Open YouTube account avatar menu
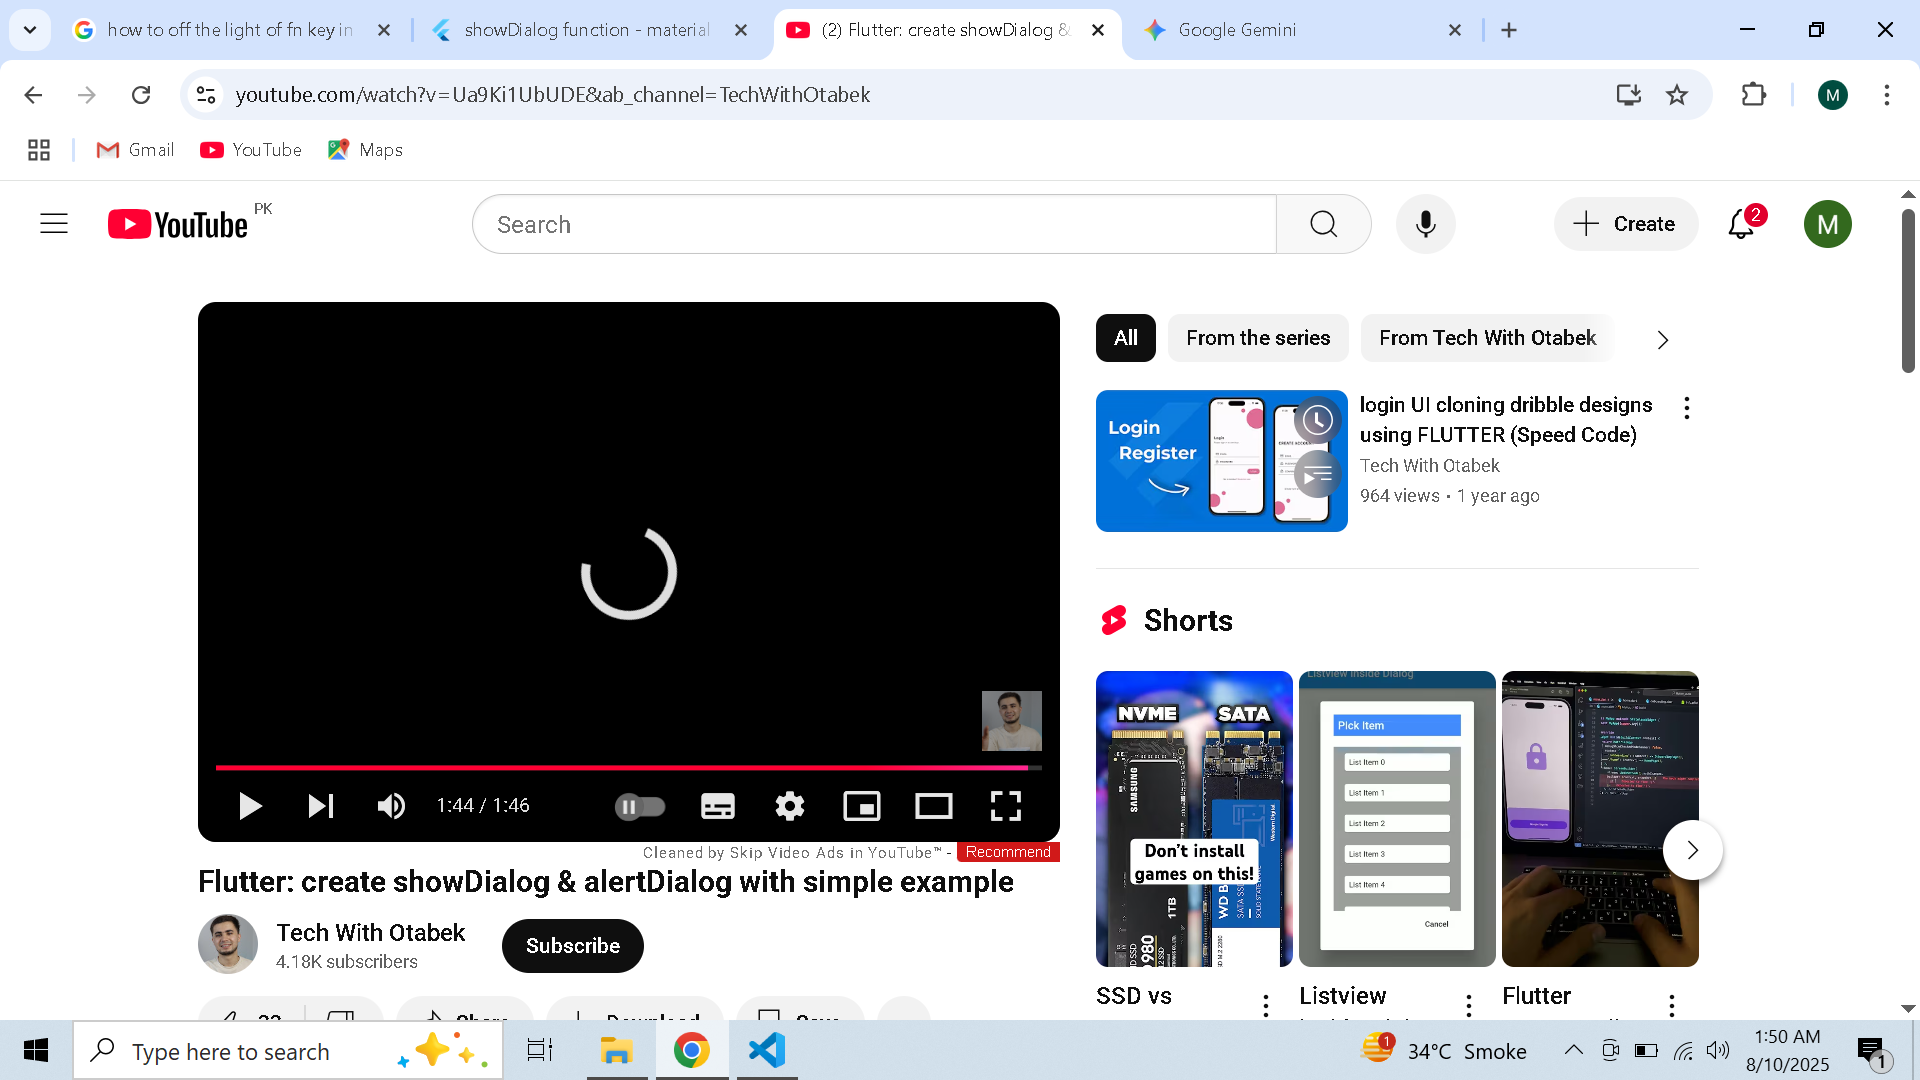Screen dimensions: 1920x1080 click(x=1828, y=224)
